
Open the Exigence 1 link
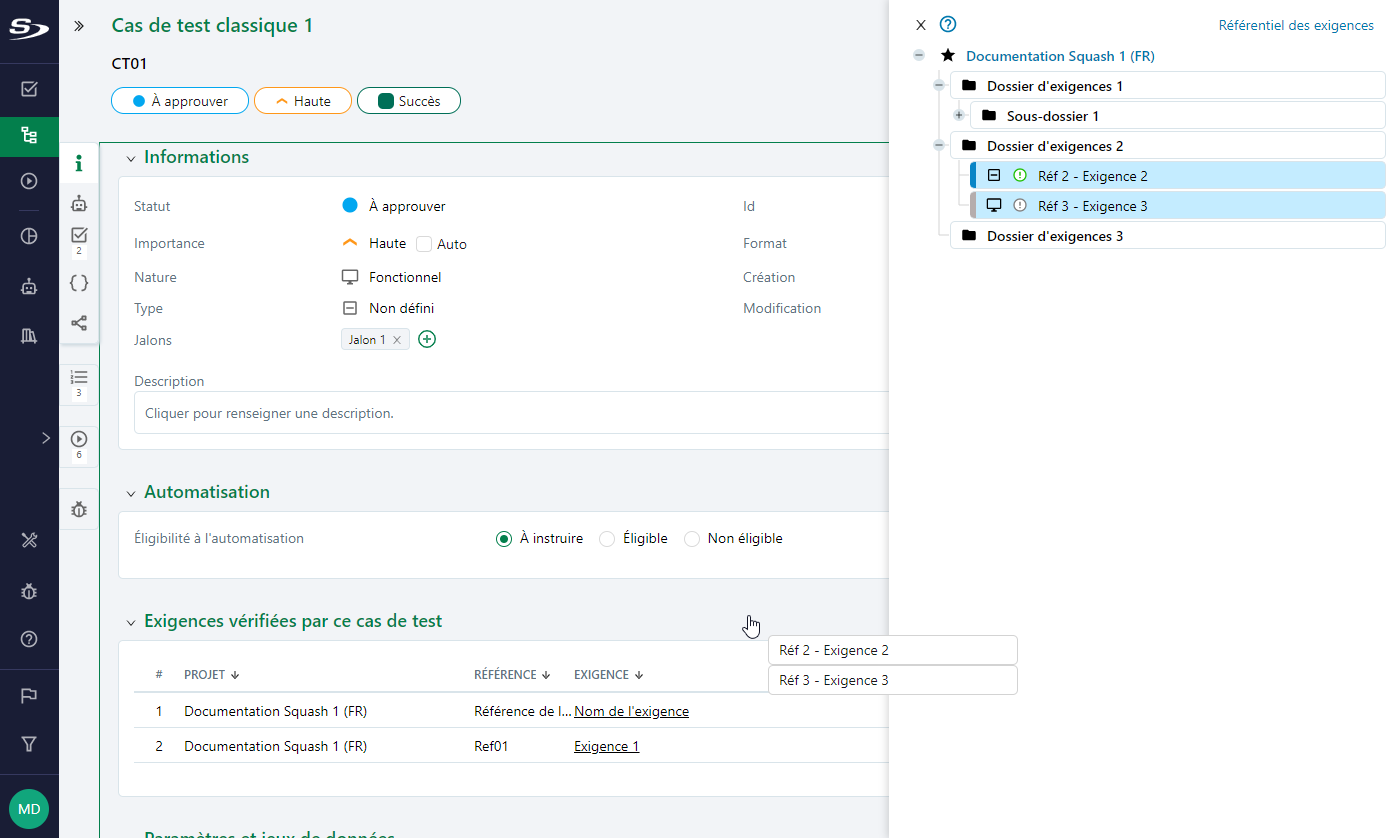(606, 746)
